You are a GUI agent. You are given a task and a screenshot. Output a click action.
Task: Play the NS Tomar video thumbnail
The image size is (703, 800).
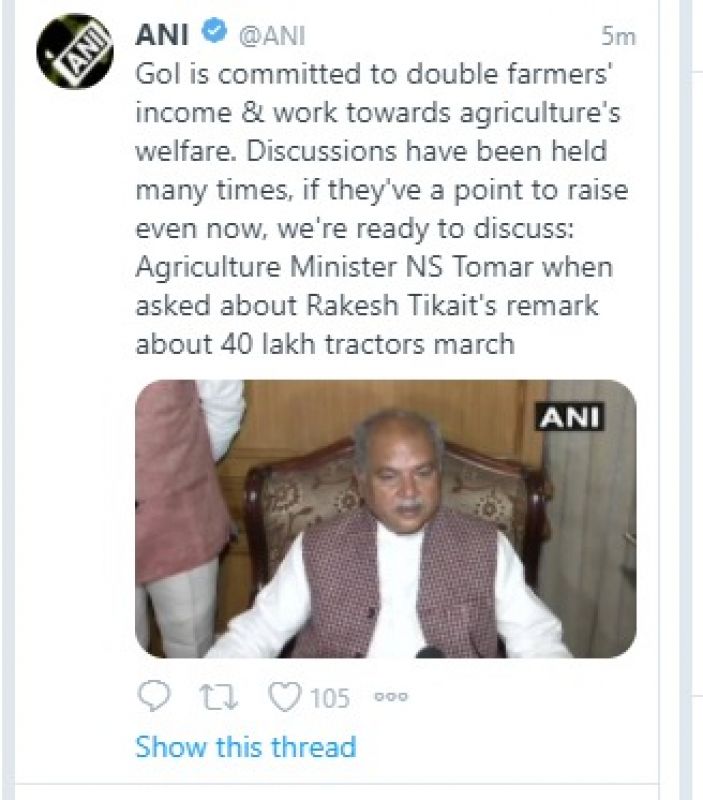tap(385, 518)
